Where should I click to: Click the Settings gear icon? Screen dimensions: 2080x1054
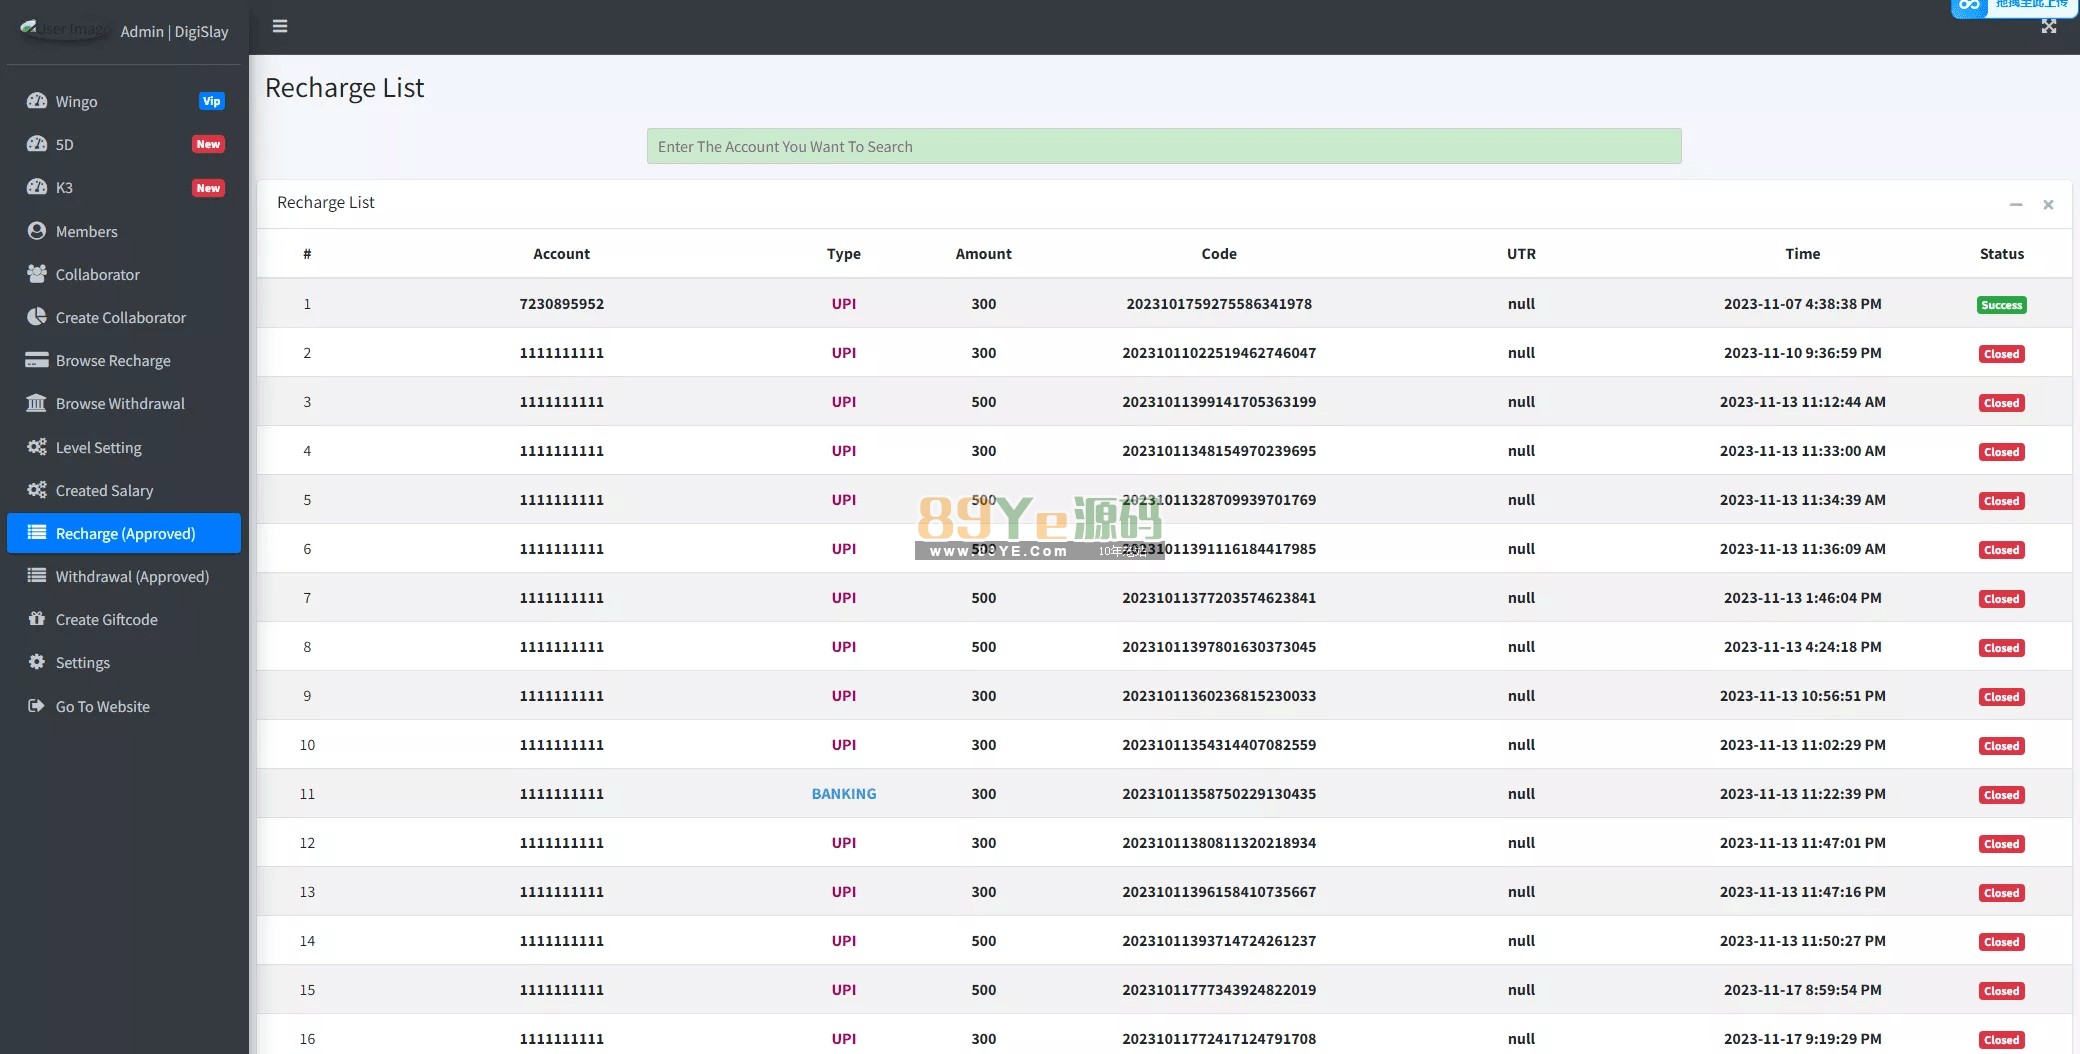[x=37, y=662]
